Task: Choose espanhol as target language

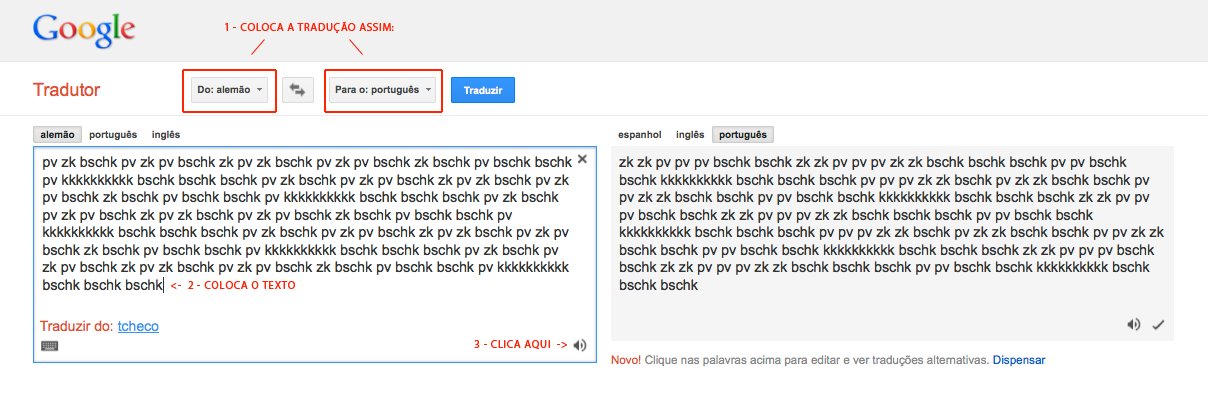Action: click(x=640, y=135)
